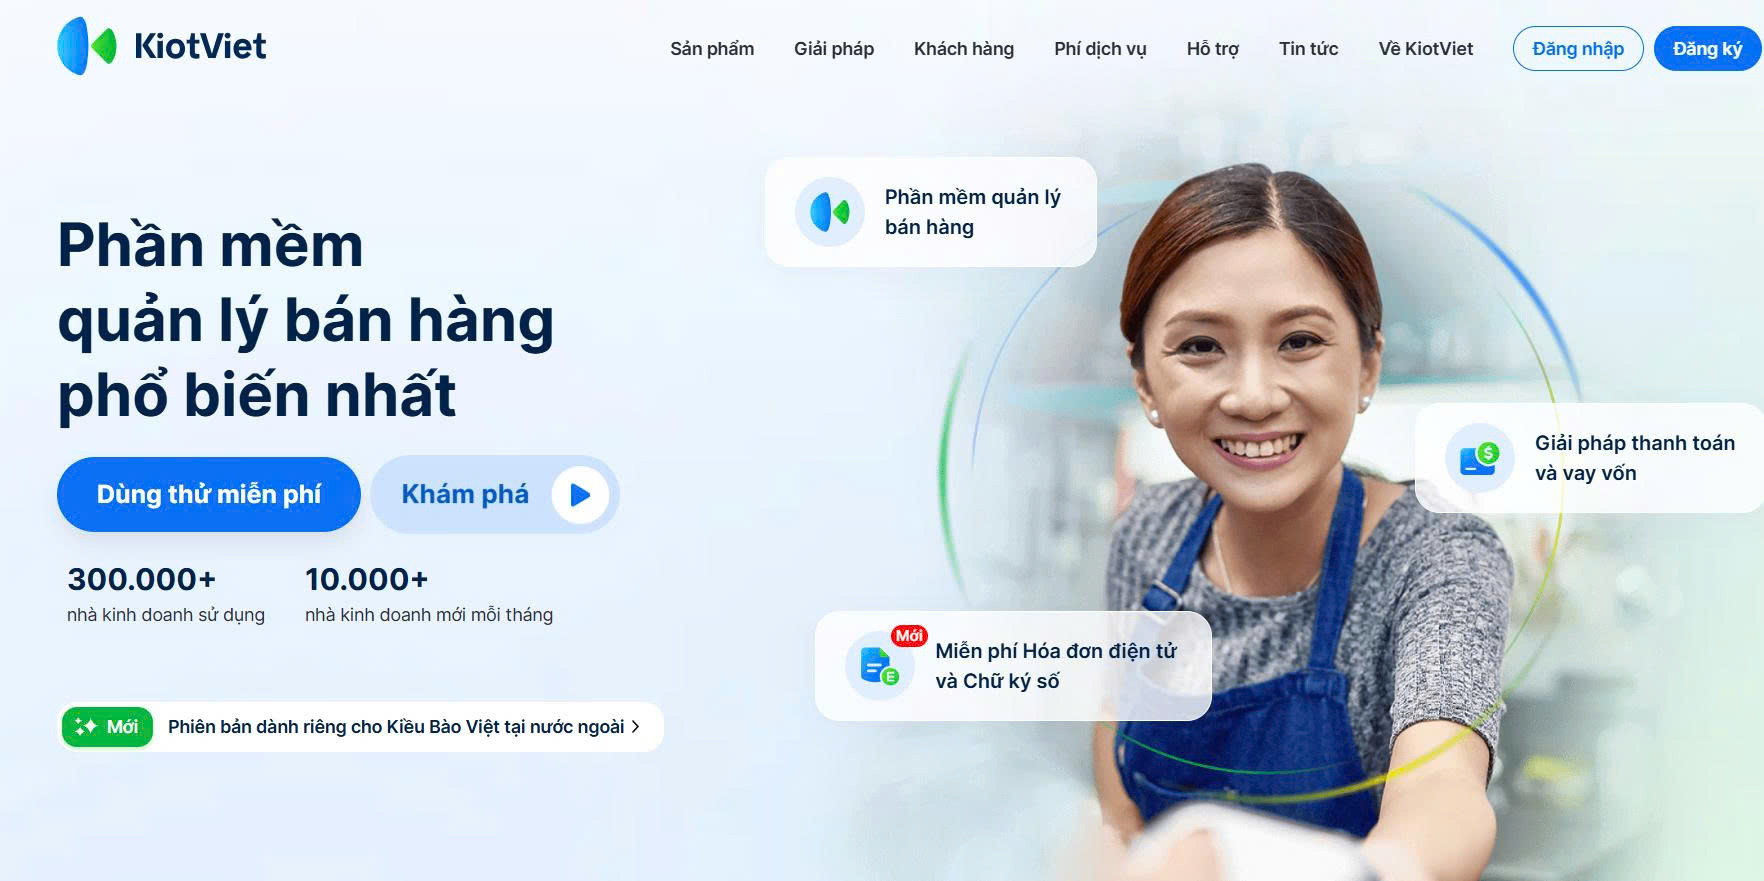Open the Hỗ trợ menu
The image size is (1764, 881).
coord(1213,49)
